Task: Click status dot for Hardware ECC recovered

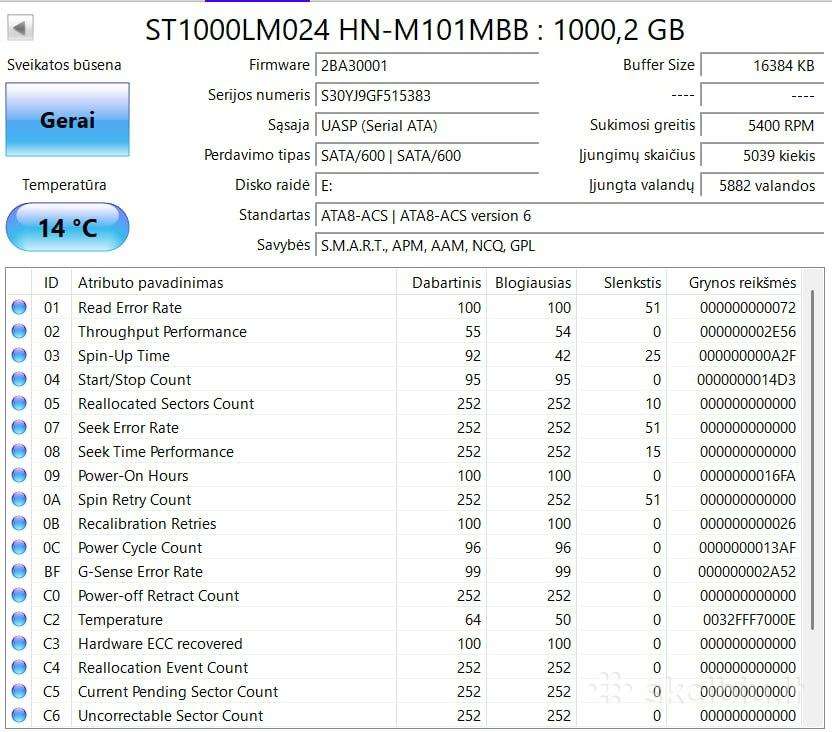Action: pyautogui.click(x=19, y=643)
